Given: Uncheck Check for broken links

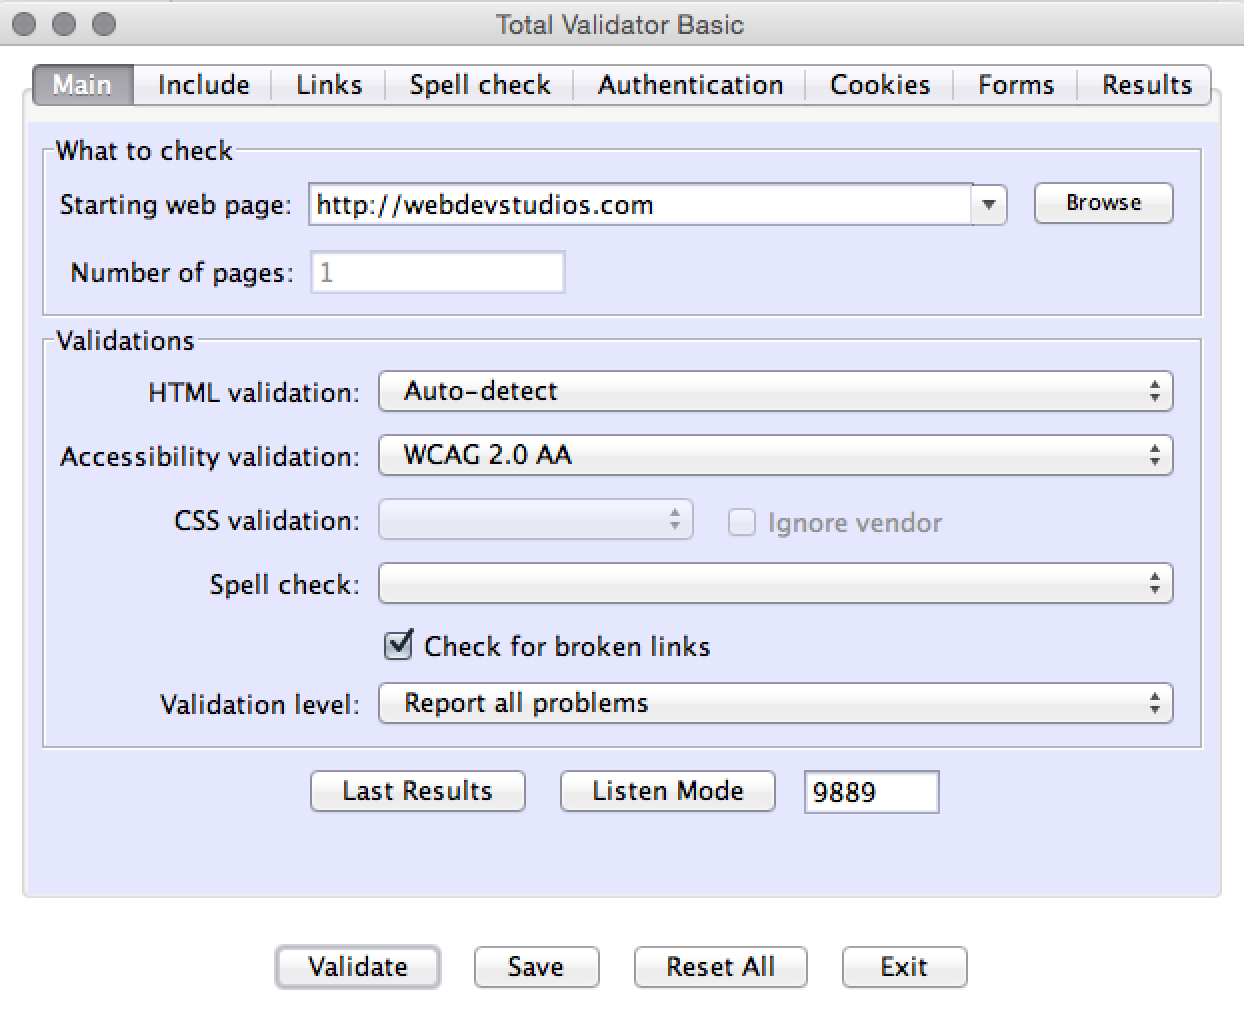Looking at the screenshot, I should pyautogui.click(x=398, y=645).
